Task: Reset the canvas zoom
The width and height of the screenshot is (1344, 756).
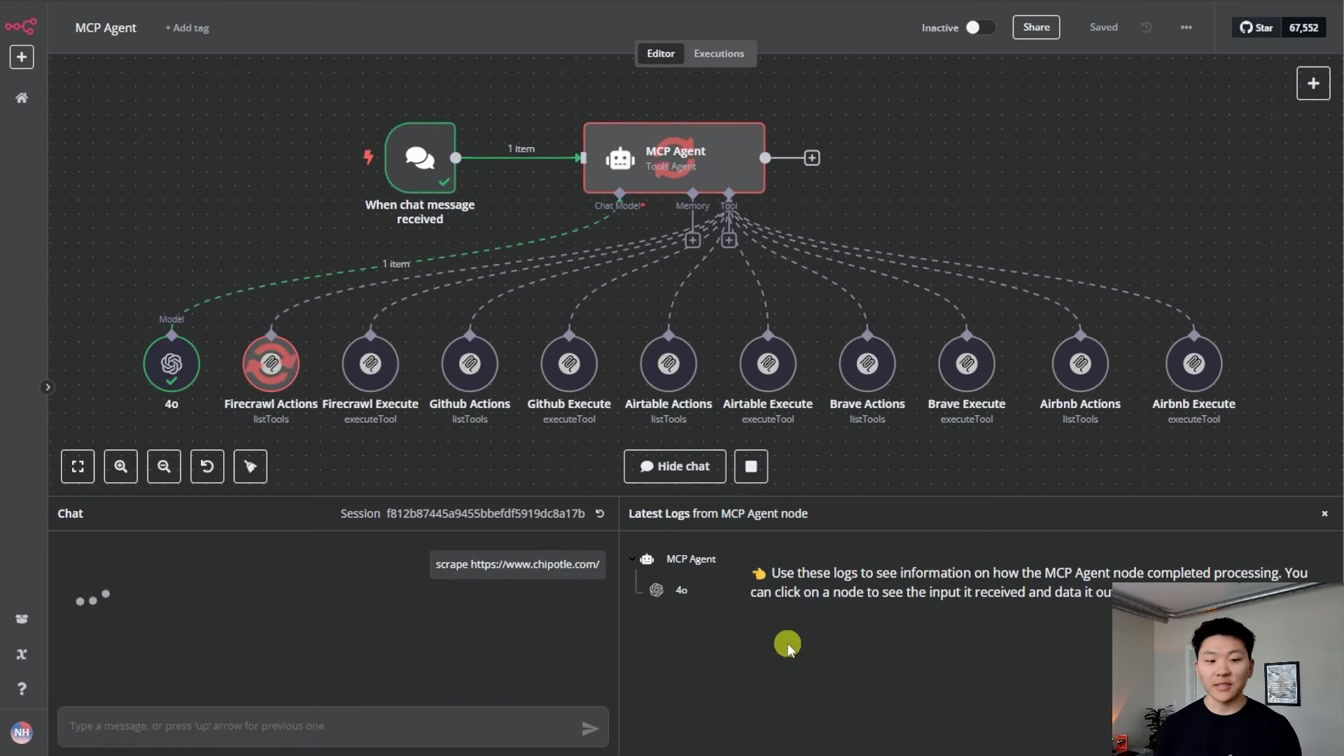Action: click(207, 466)
